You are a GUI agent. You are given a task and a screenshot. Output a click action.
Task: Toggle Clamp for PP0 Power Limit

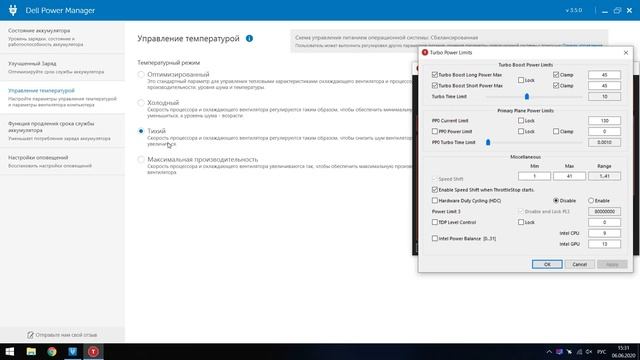click(556, 131)
